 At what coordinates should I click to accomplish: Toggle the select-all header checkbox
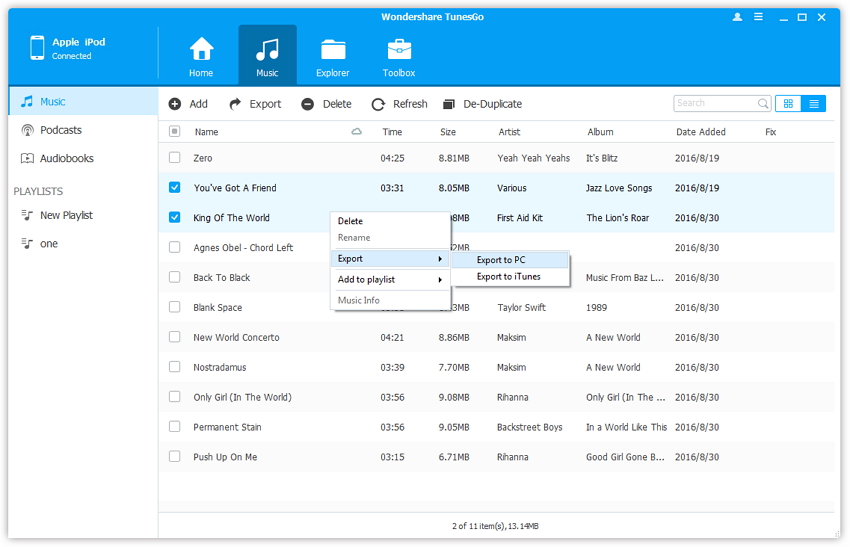[175, 132]
